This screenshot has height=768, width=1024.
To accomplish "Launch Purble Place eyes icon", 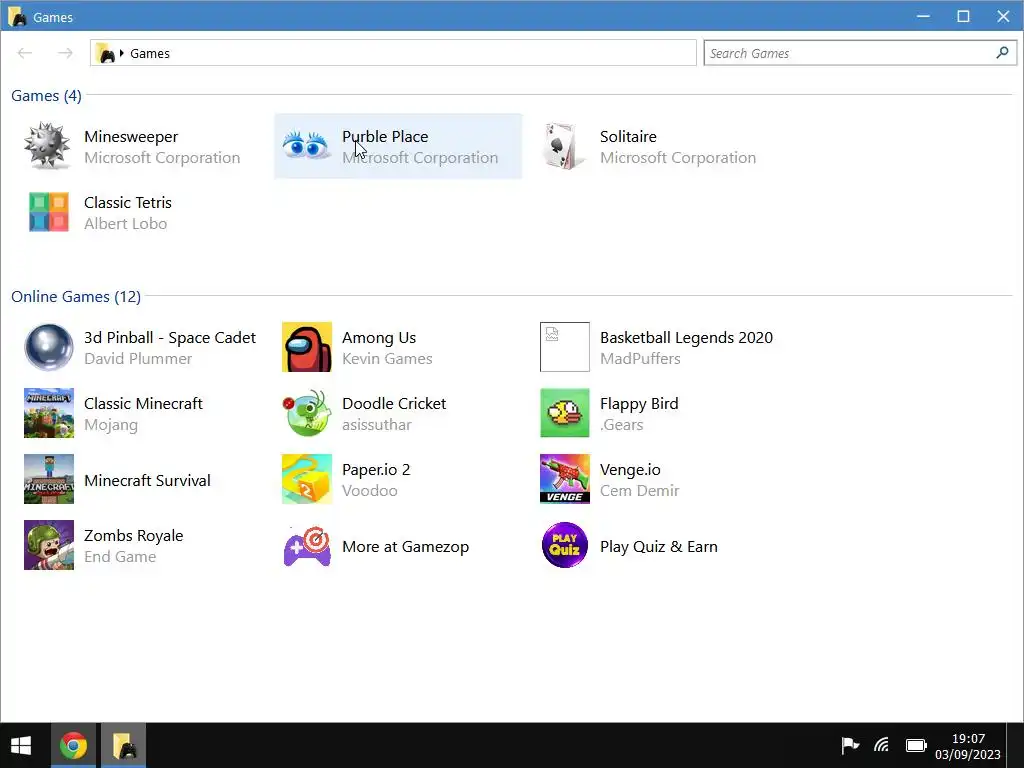I will tap(306, 146).
